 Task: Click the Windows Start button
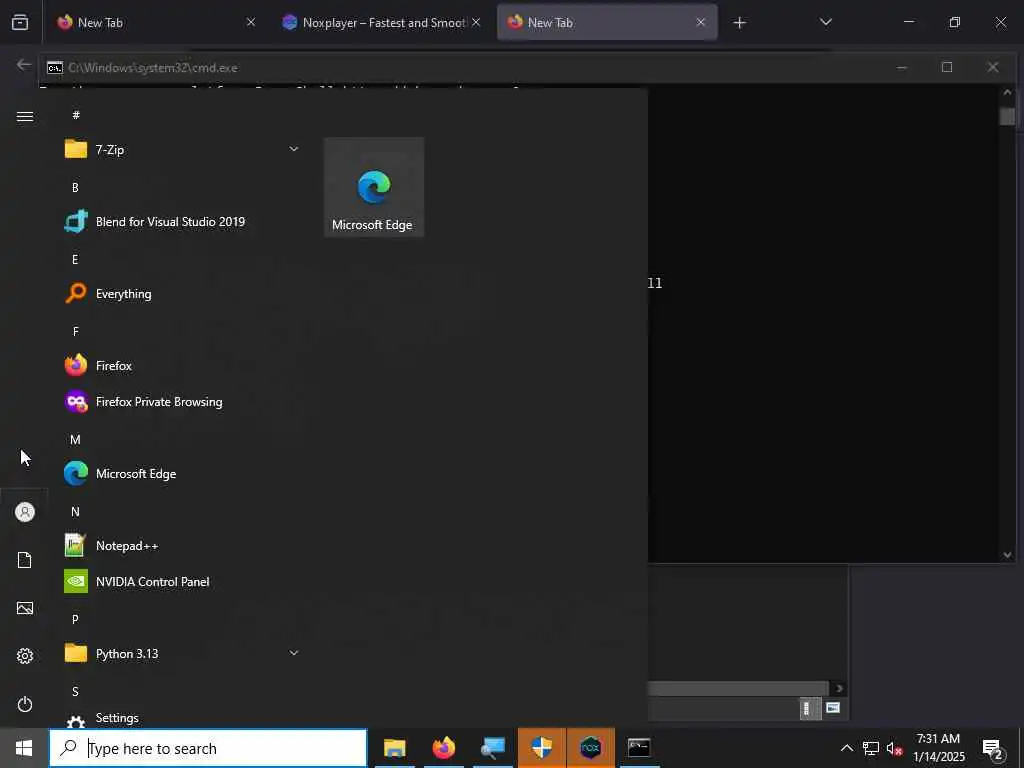click(x=24, y=748)
